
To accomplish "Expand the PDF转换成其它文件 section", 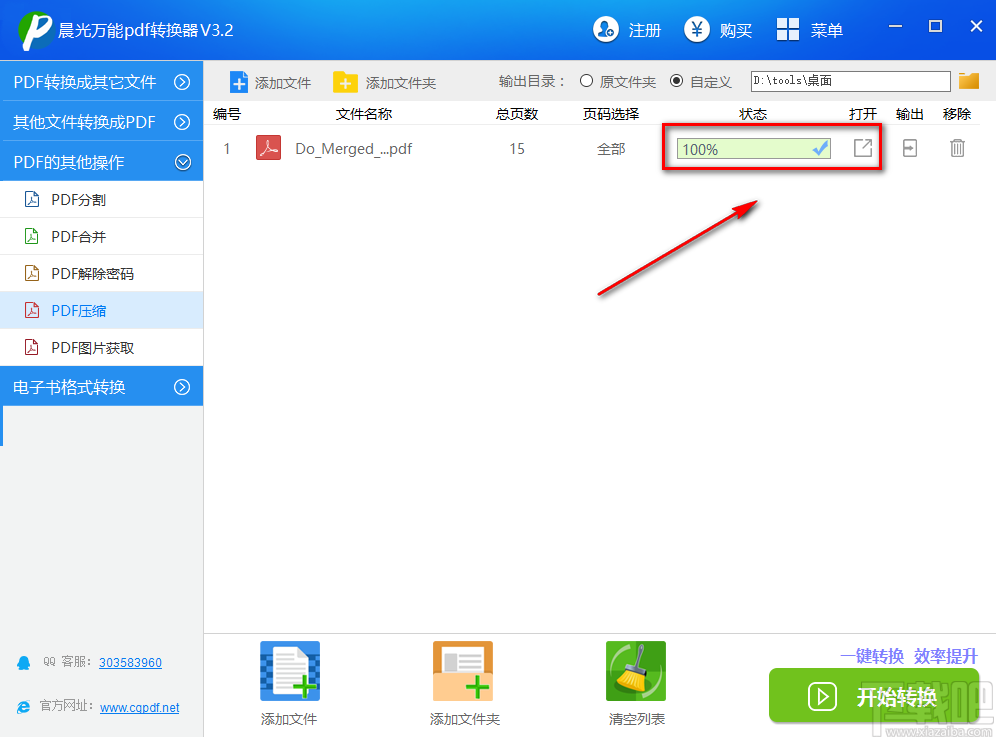I will [x=102, y=81].
